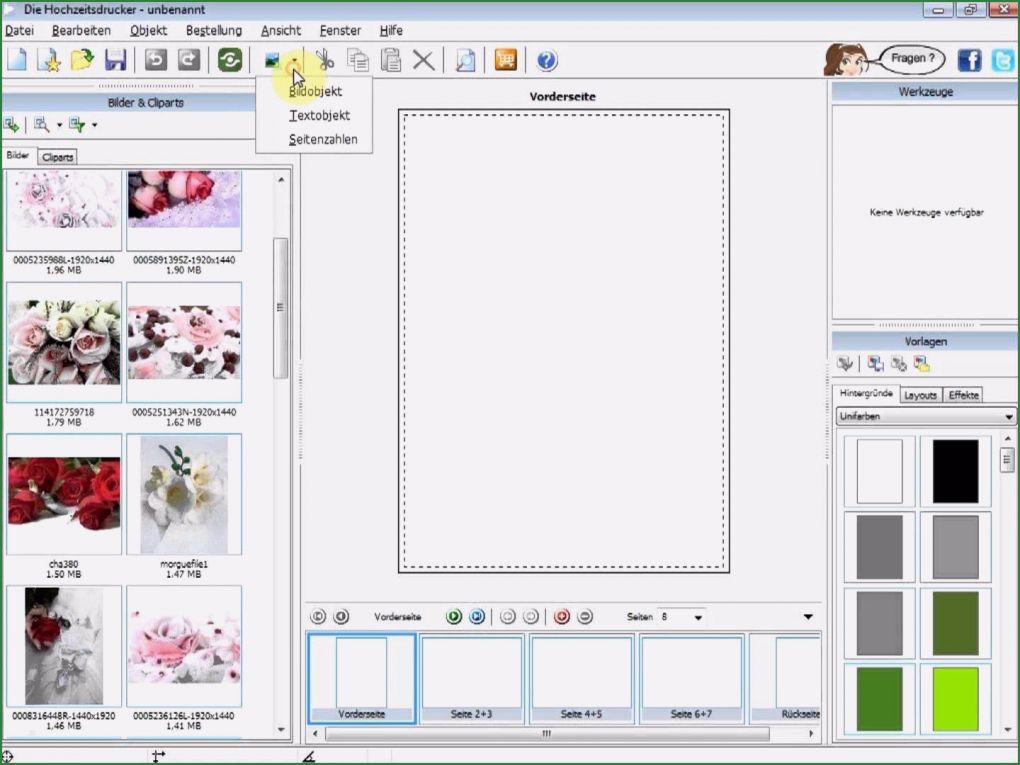Click the save floppy disk icon
This screenshot has height=765, width=1020.
(x=115, y=60)
